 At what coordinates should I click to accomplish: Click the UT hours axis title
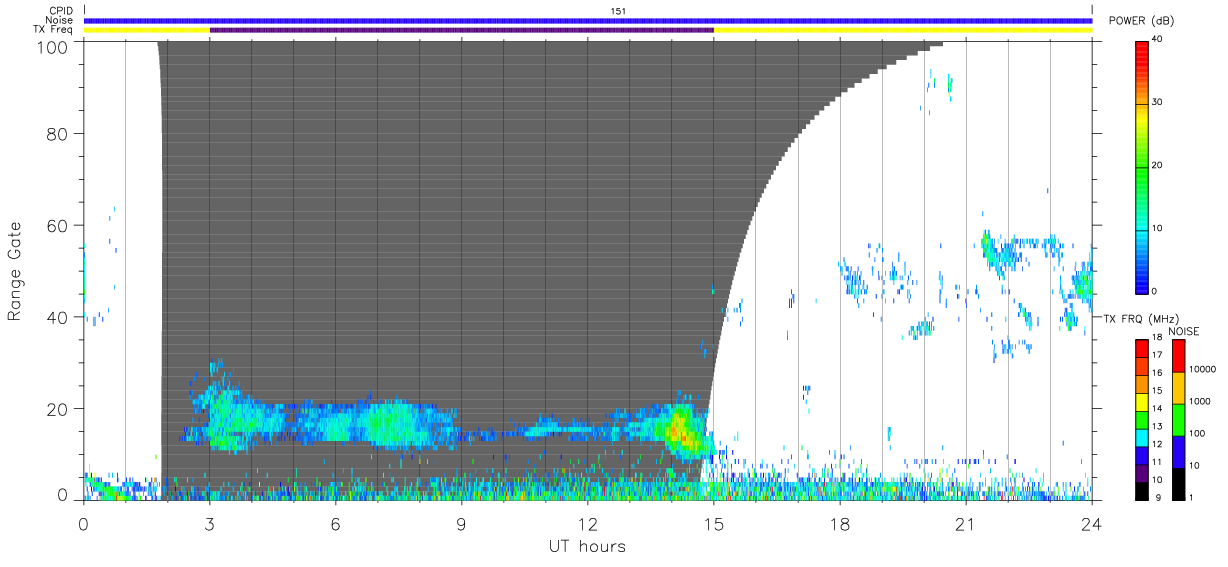click(x=587, y=546)
